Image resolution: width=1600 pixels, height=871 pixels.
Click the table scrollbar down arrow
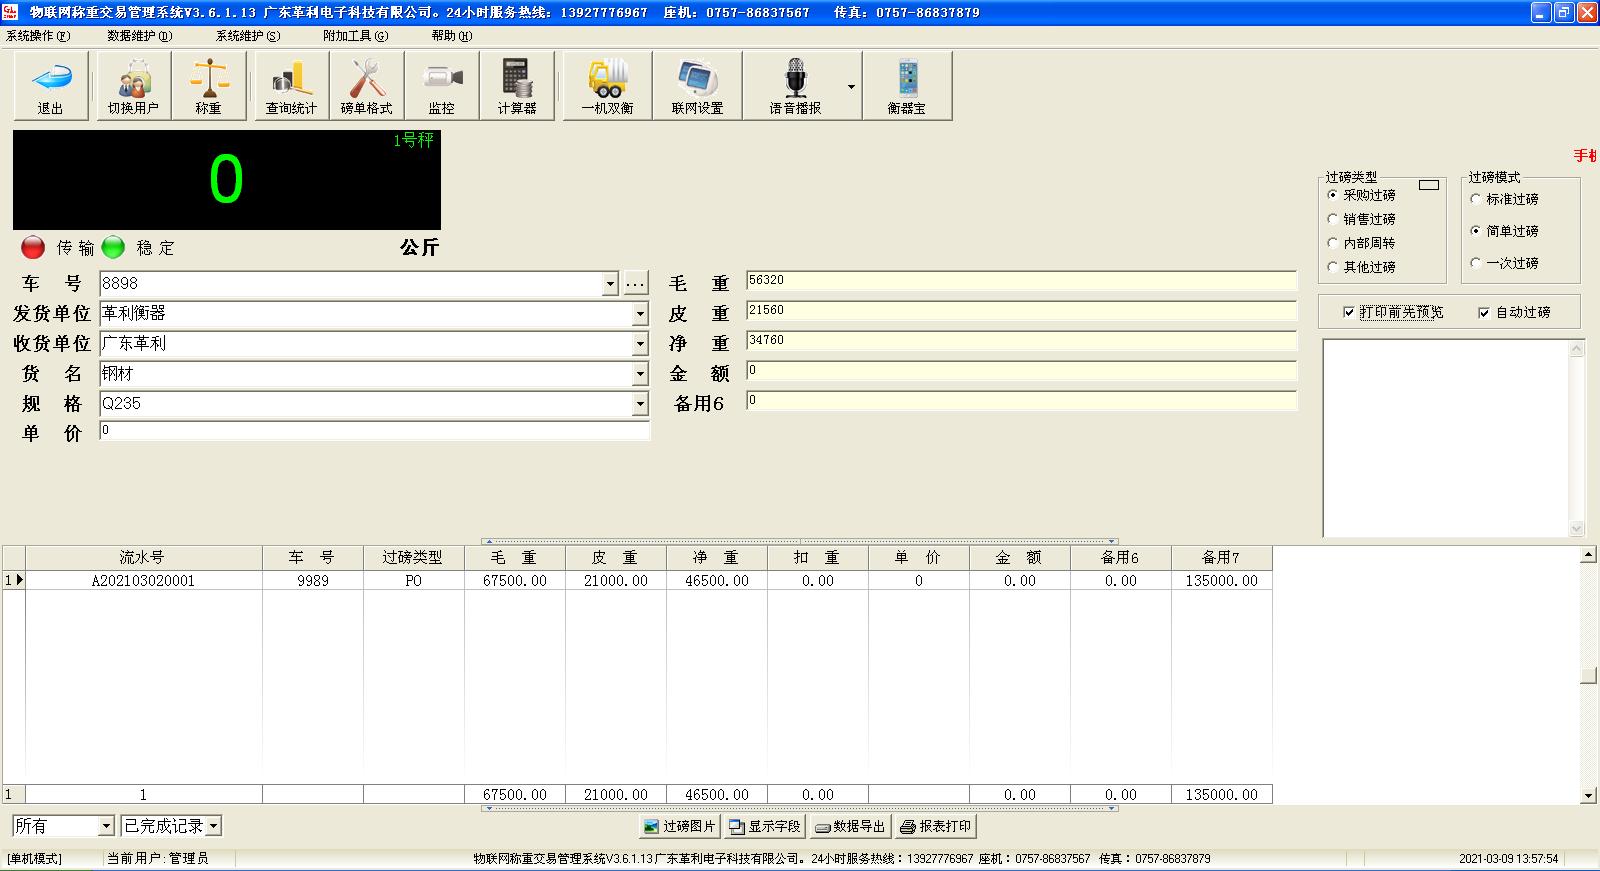tap(1589, 796)
